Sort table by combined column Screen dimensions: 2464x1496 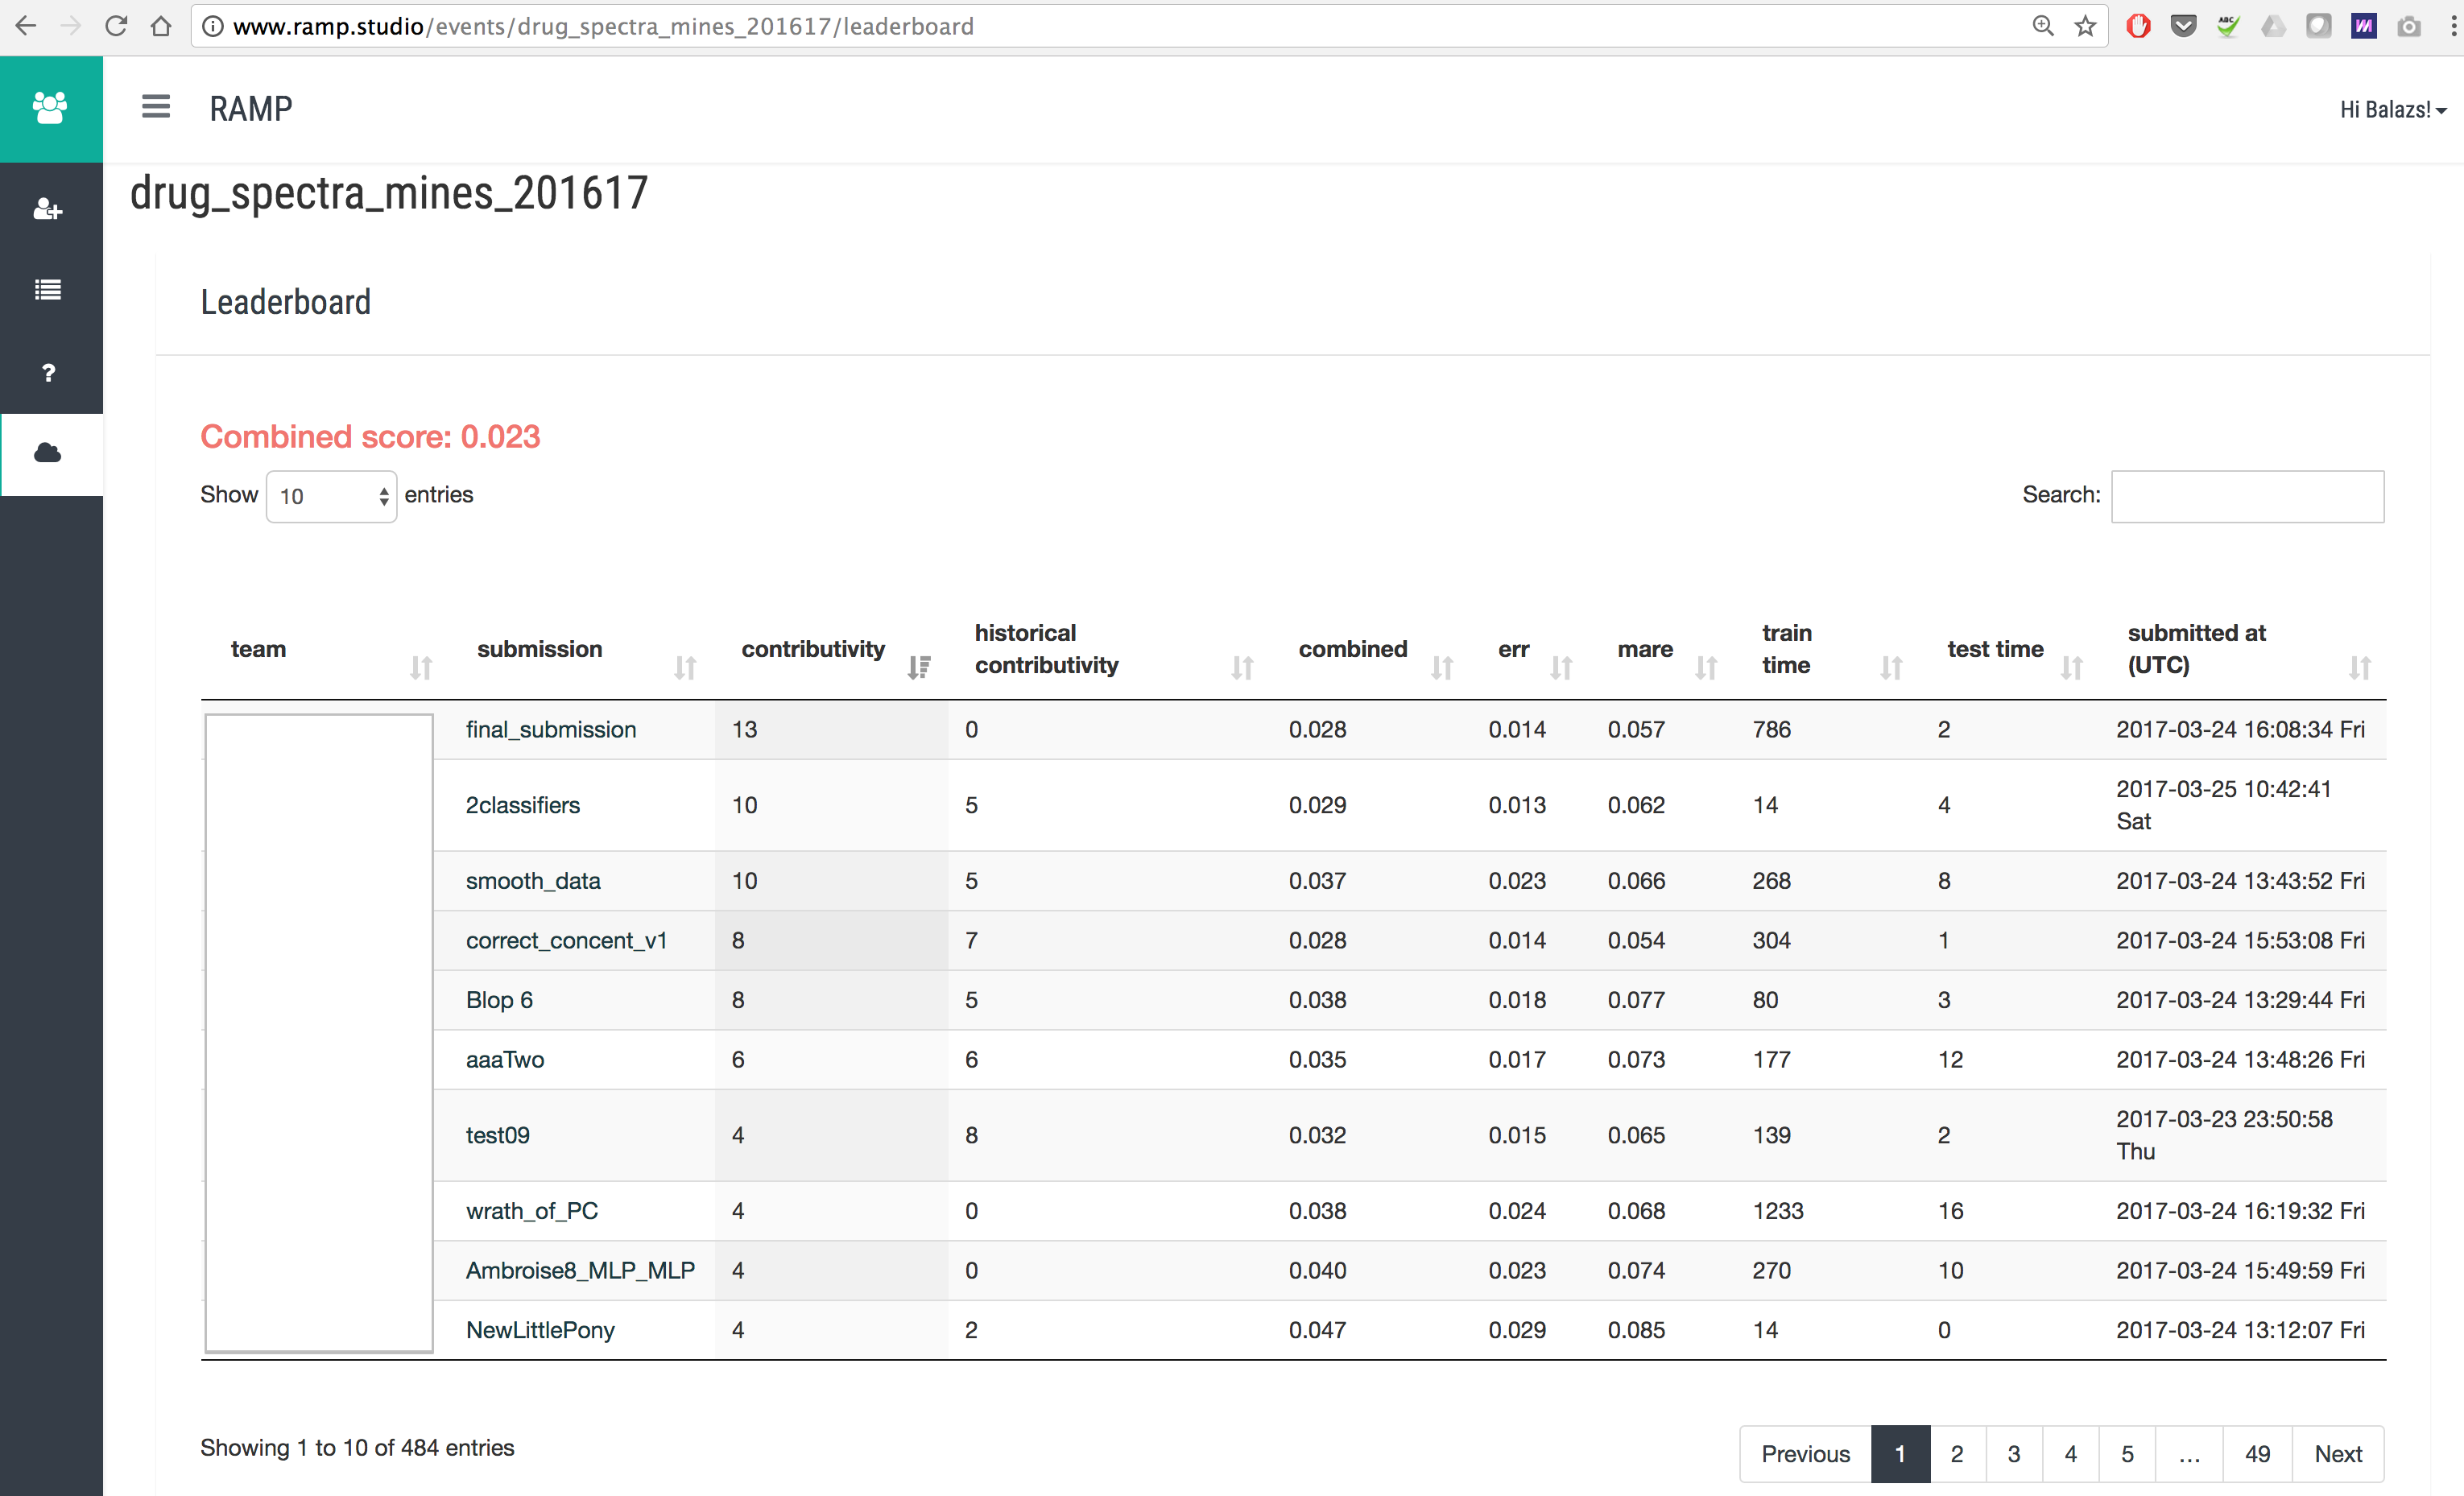click(x=1352, y=649)
